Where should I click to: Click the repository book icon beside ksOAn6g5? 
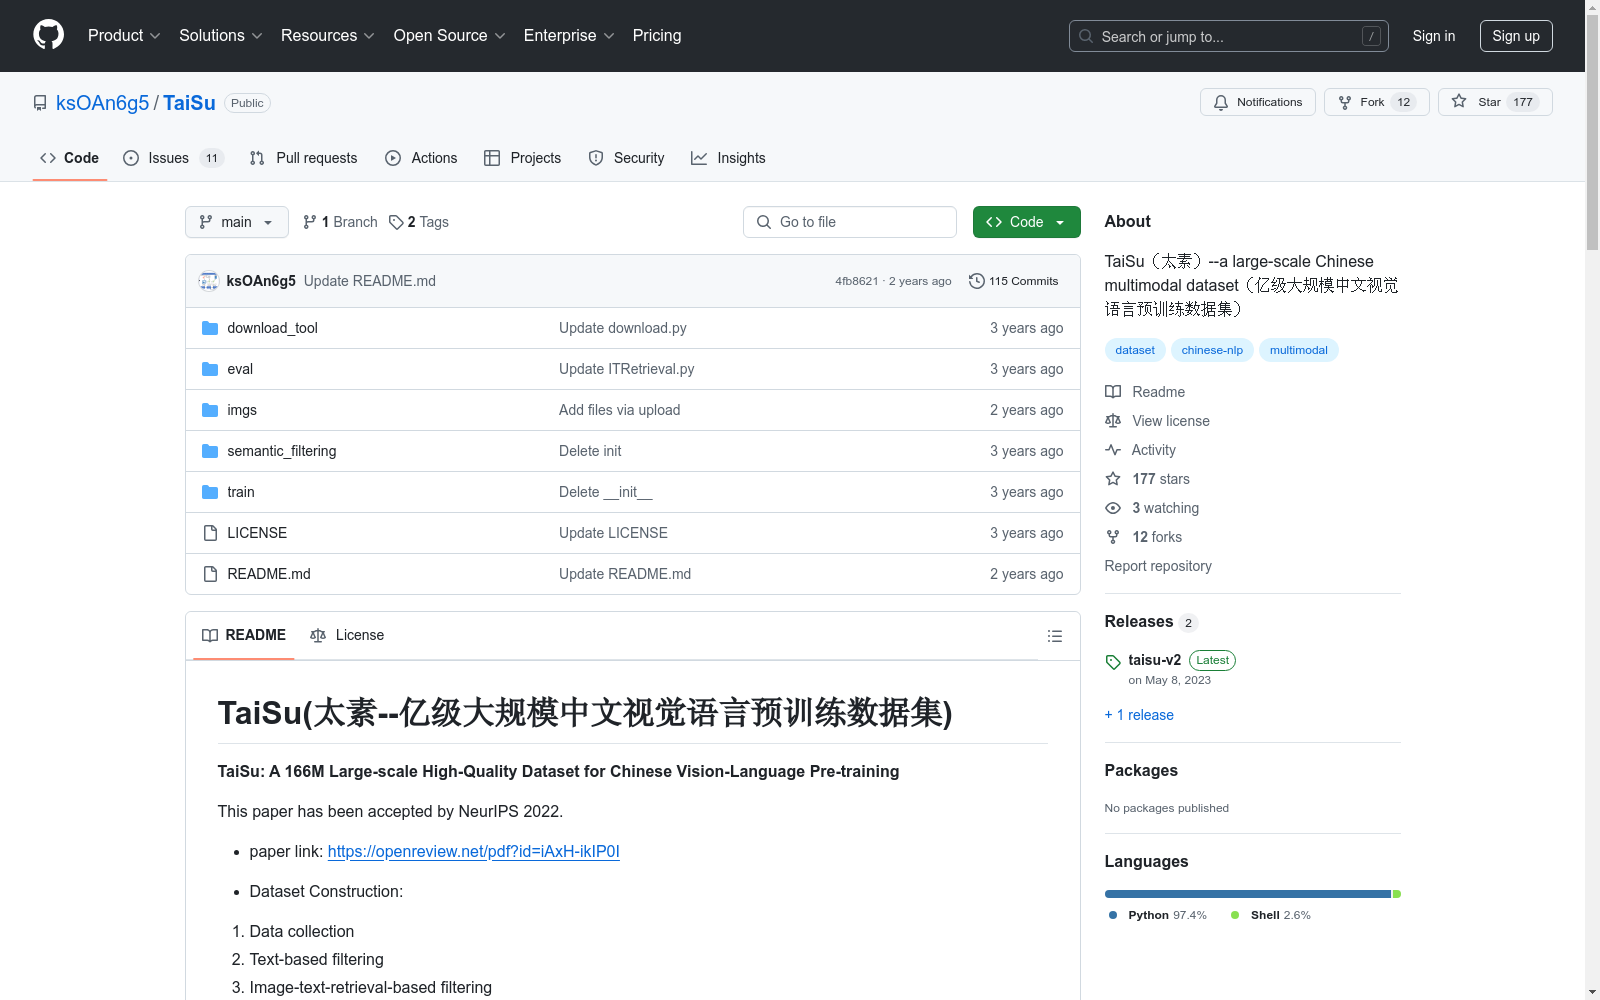[40, 103]
